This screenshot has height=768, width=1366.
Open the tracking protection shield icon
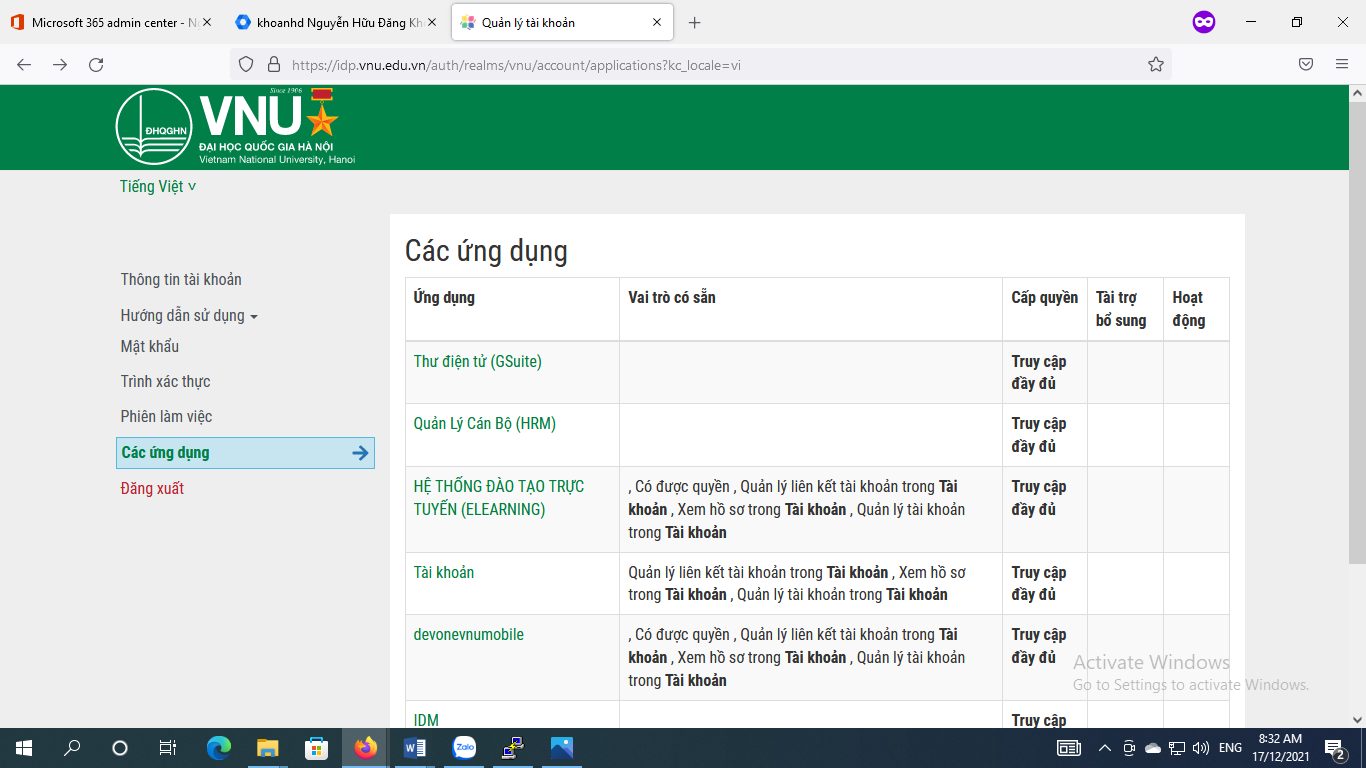244,63
